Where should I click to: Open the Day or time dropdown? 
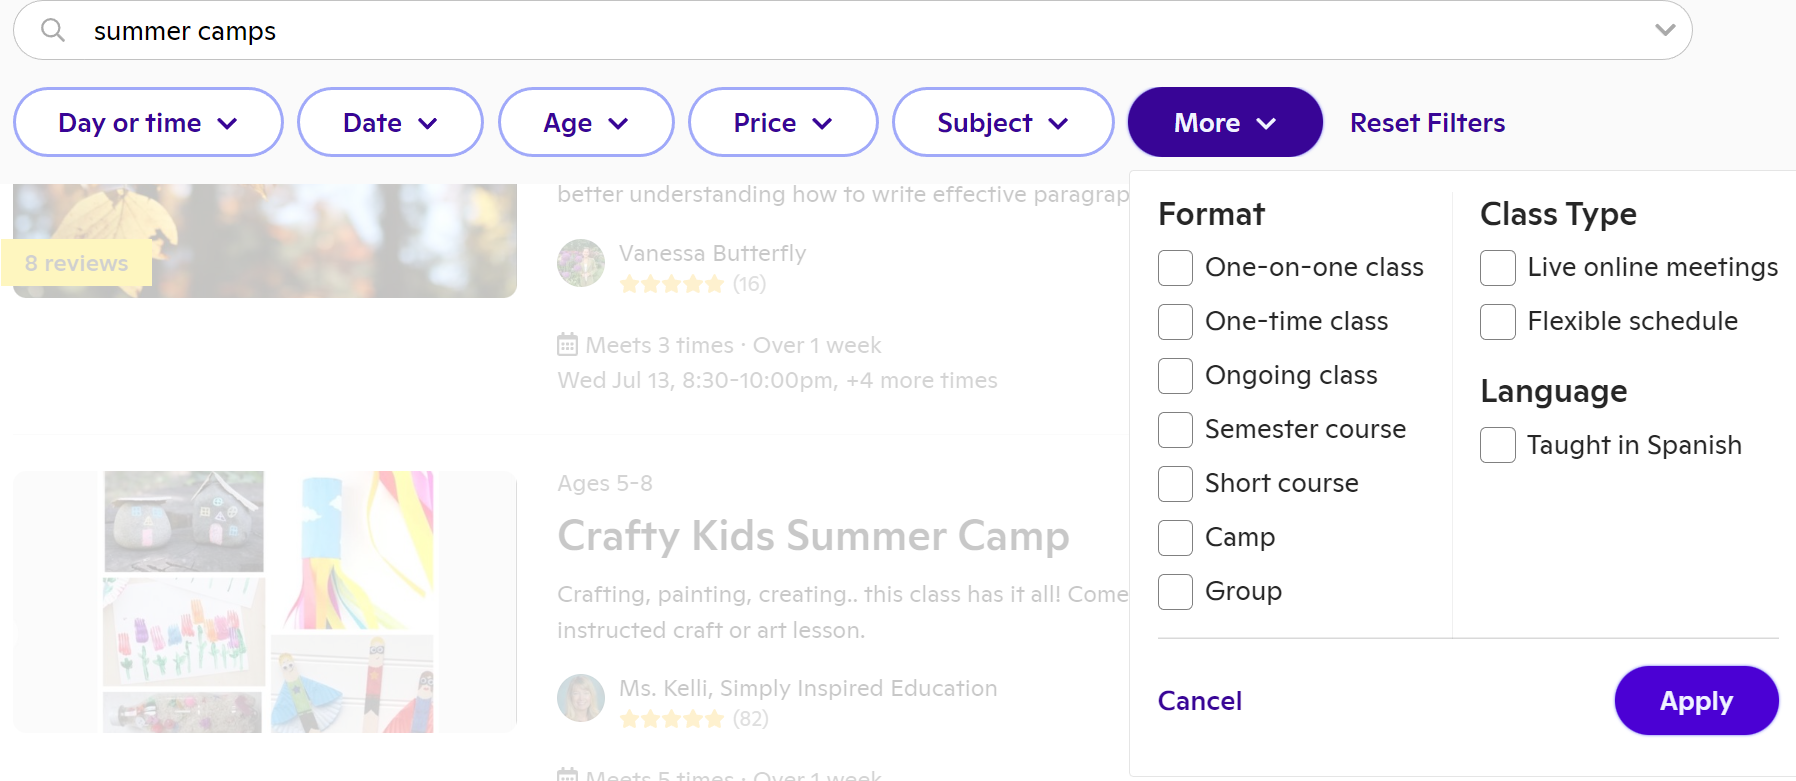coord(148,122)
